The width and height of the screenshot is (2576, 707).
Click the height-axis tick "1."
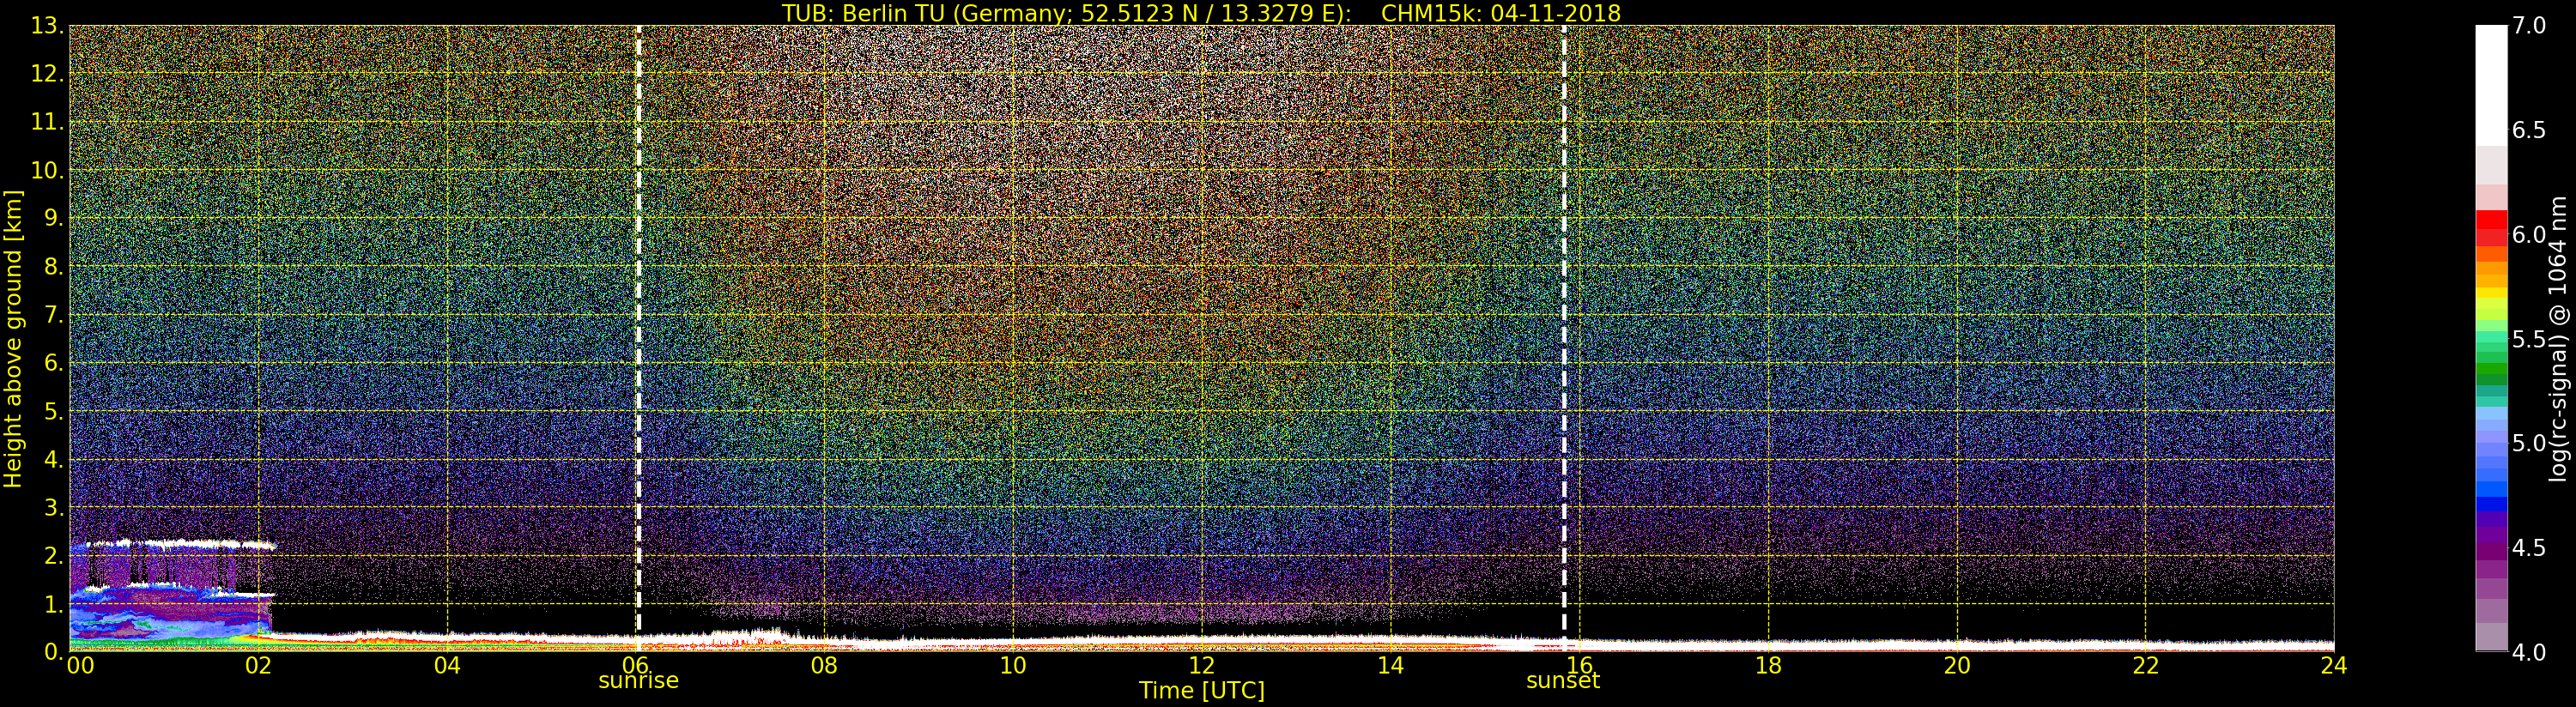[53, 603]
